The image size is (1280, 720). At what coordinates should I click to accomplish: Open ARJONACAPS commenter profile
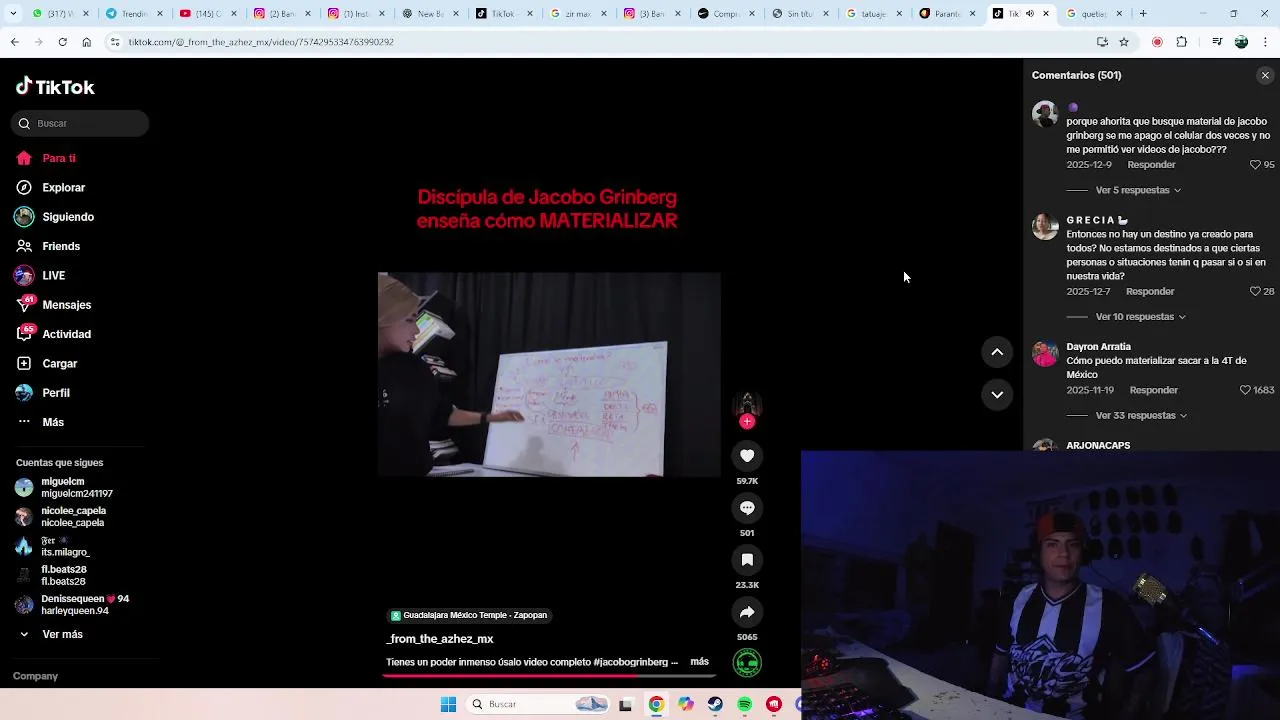(x=1098, y=445)
